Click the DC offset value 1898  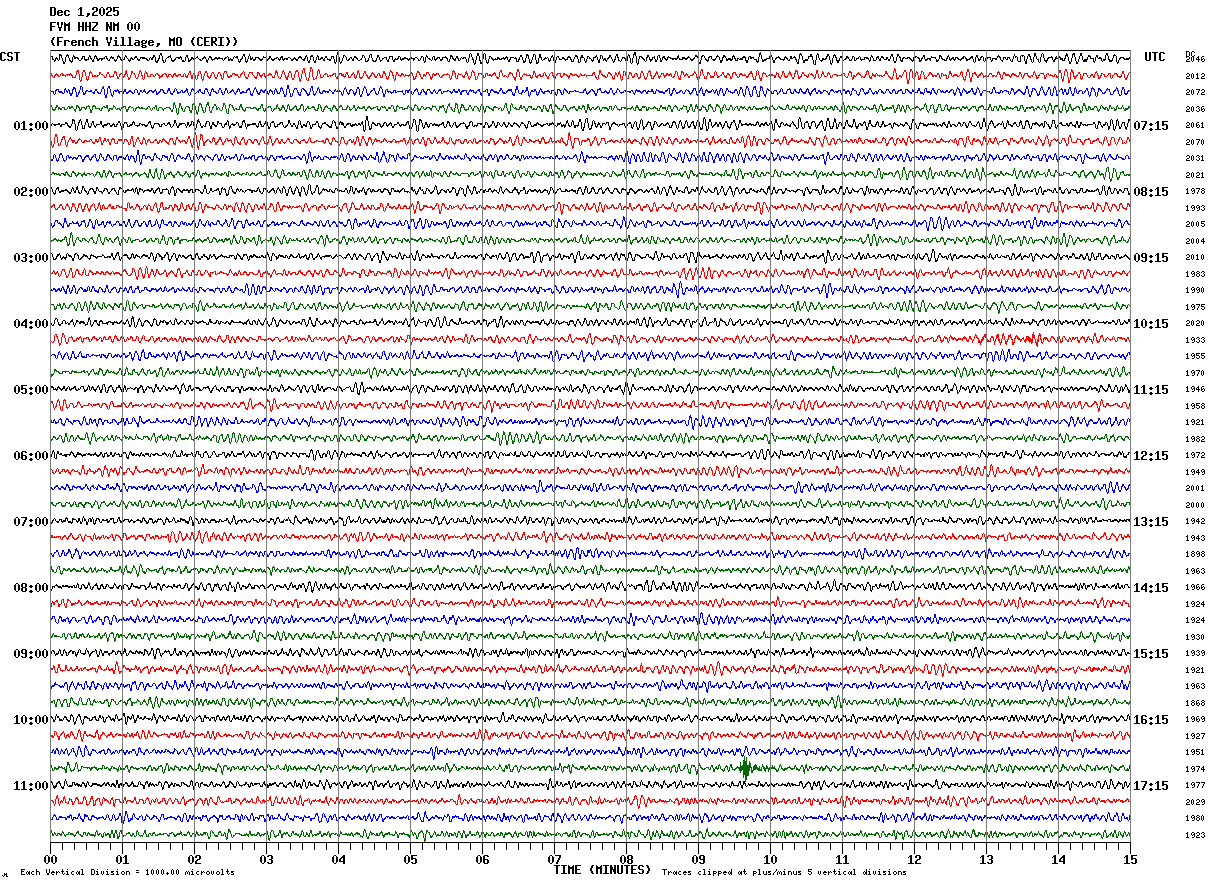pos(1195,554)
